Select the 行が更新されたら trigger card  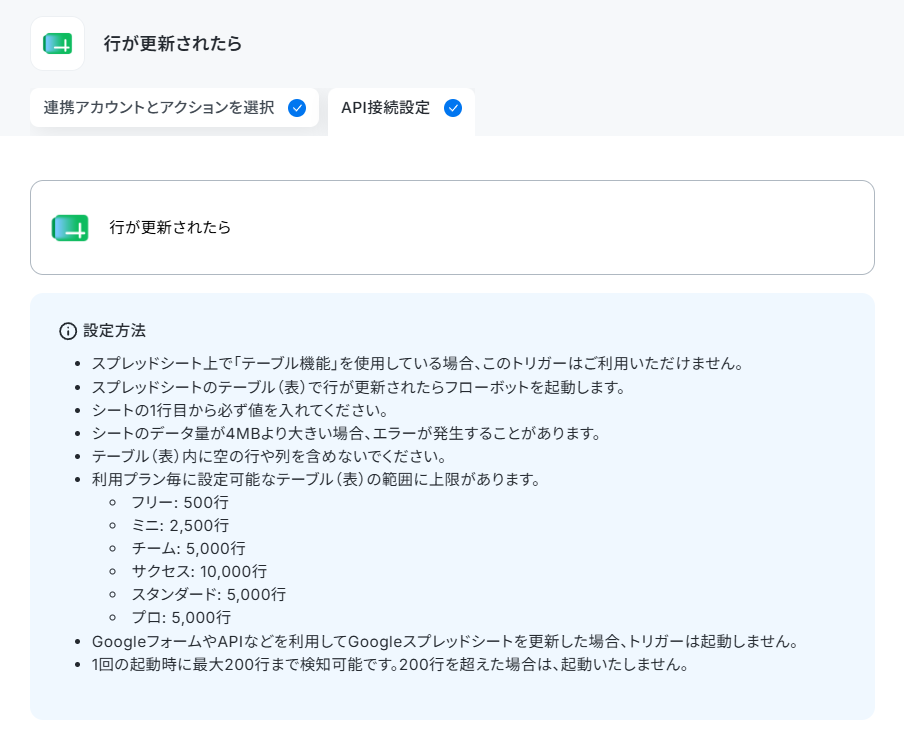click(x=452, y=228)
